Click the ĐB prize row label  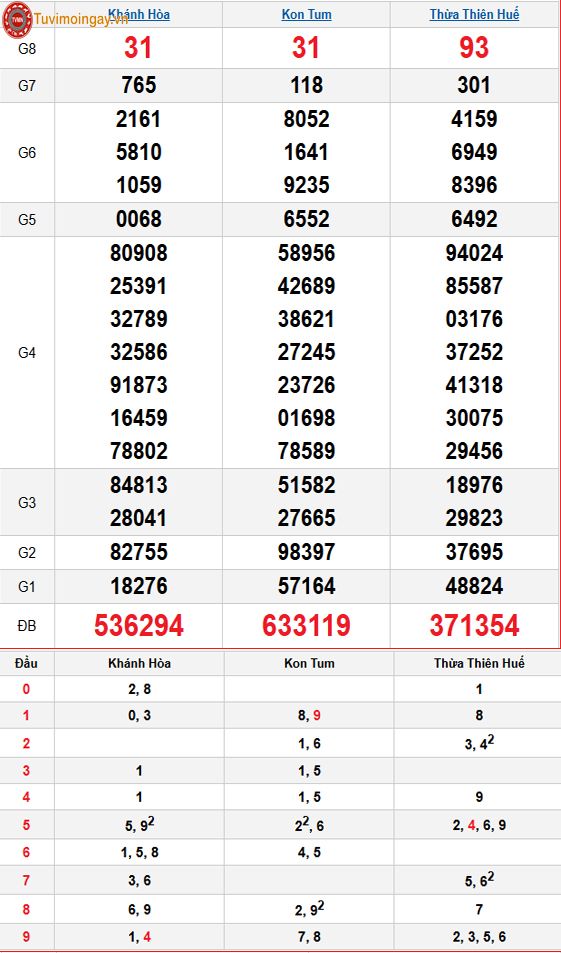tap(27, 626)
